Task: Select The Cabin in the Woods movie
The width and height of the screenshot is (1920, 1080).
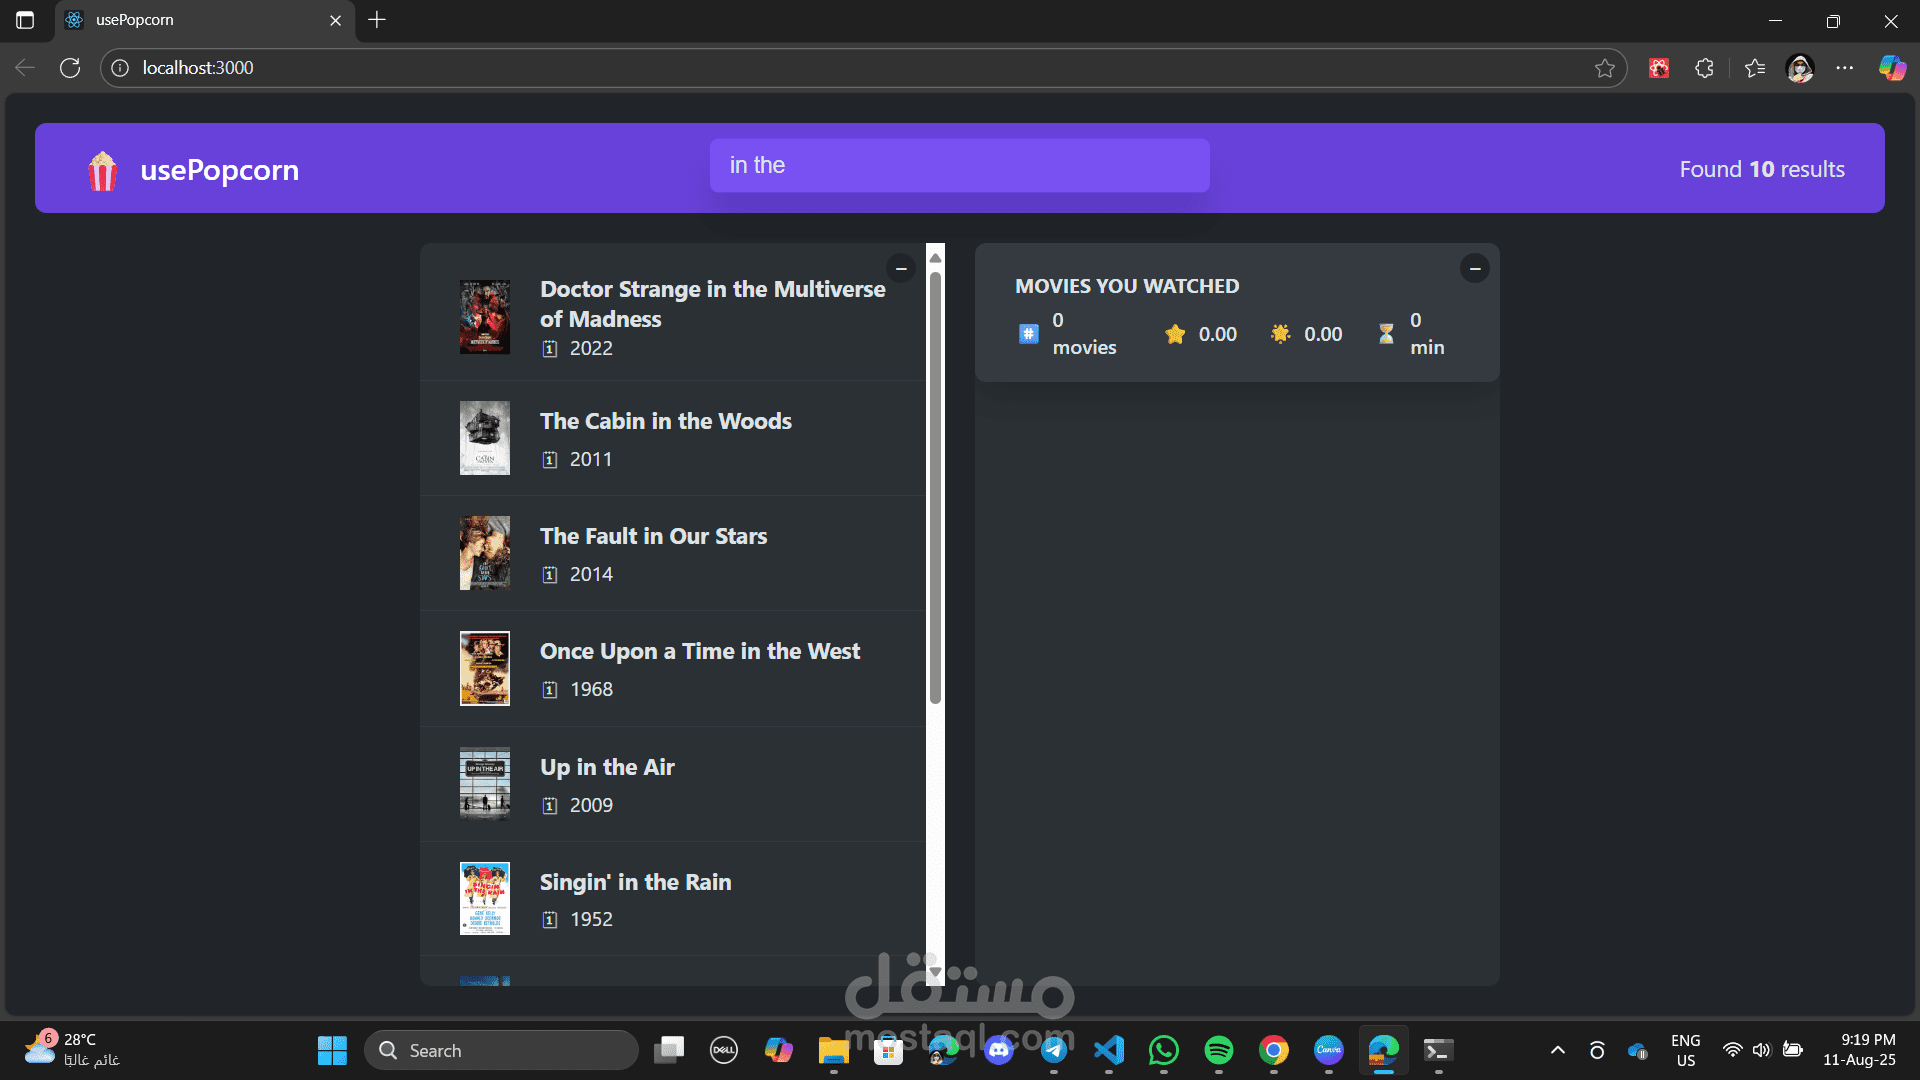Action: pyautogui.click(x=673, y=438)
